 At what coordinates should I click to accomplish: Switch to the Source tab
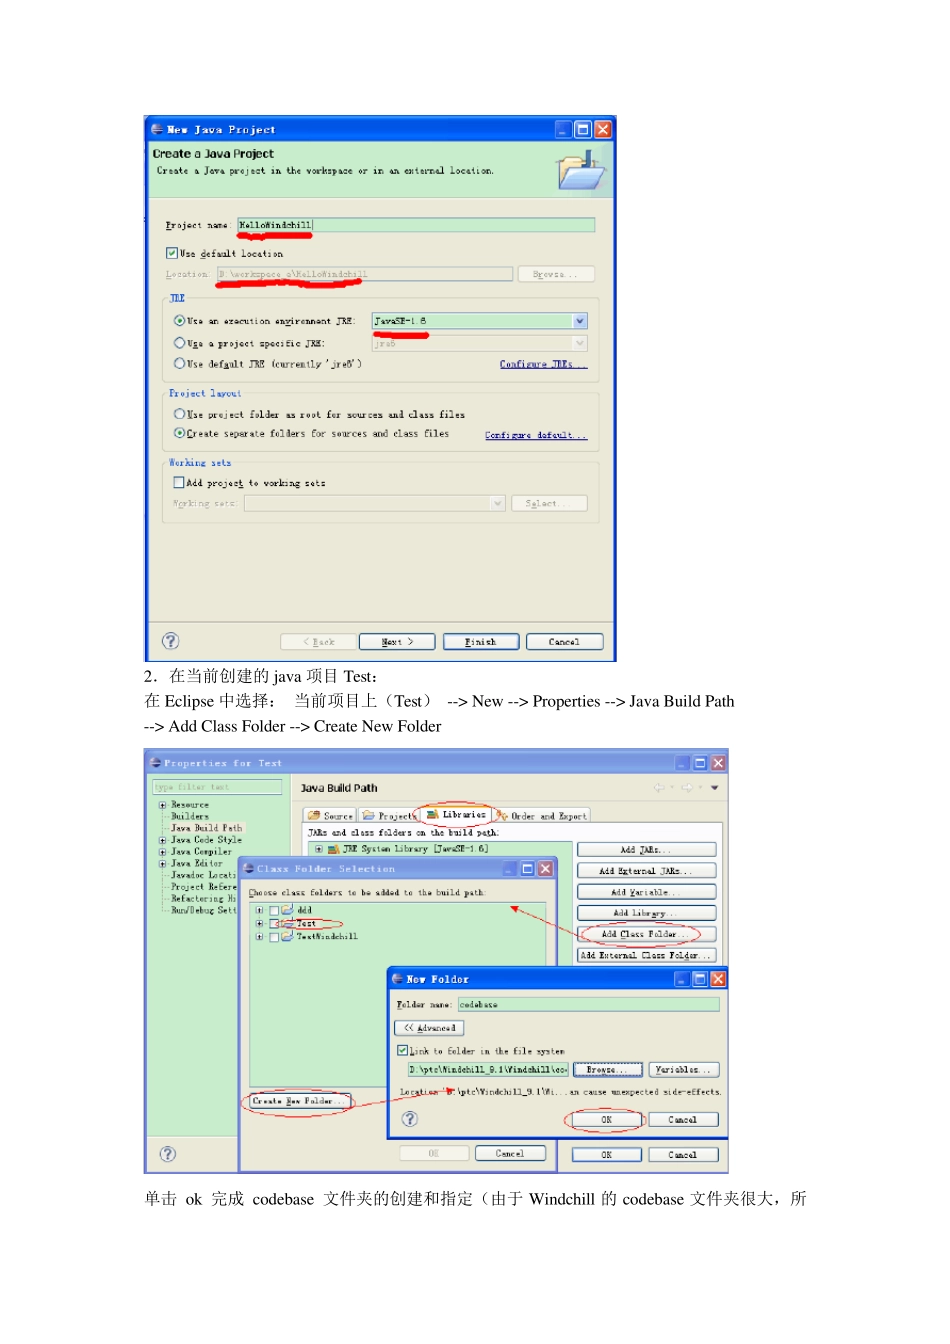(x=331, y=816)
